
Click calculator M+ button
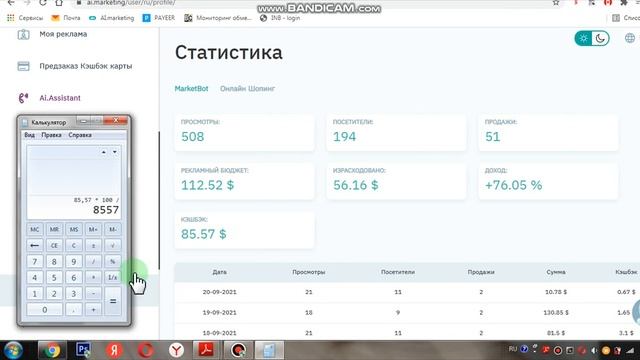tap(93, 229)
